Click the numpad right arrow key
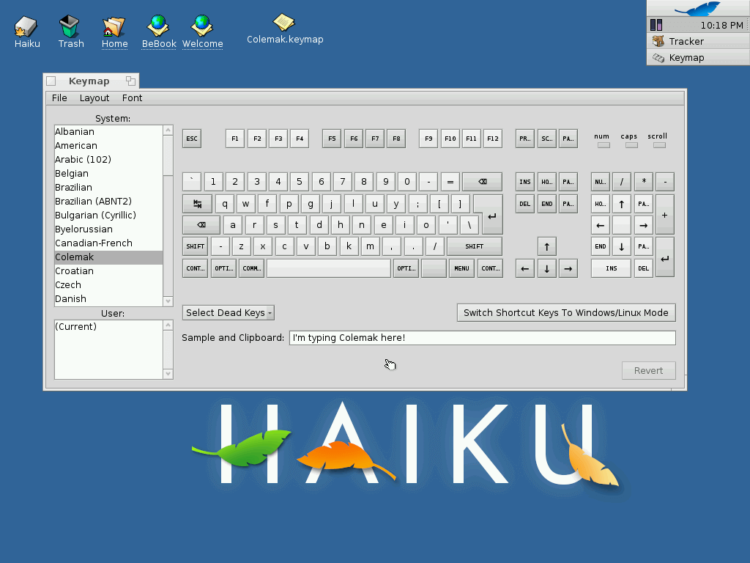Viewport: 750px width, 563px height. click(x=643, y=225)
